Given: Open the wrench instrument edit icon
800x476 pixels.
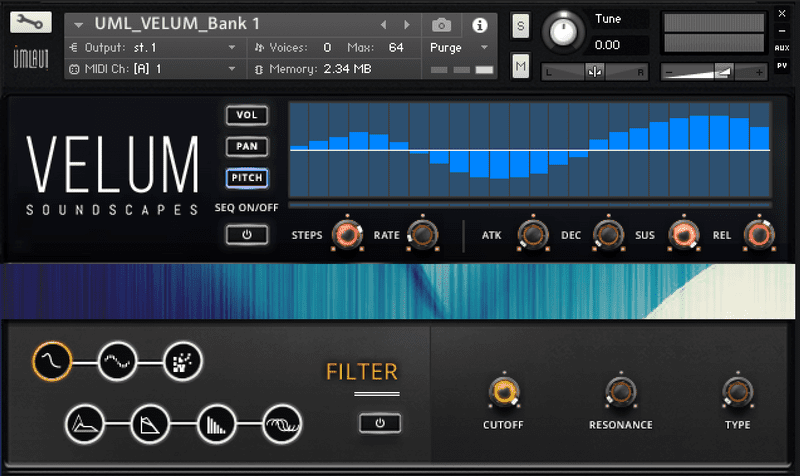Looking at the screenshot, I should [x=31, y=22].
